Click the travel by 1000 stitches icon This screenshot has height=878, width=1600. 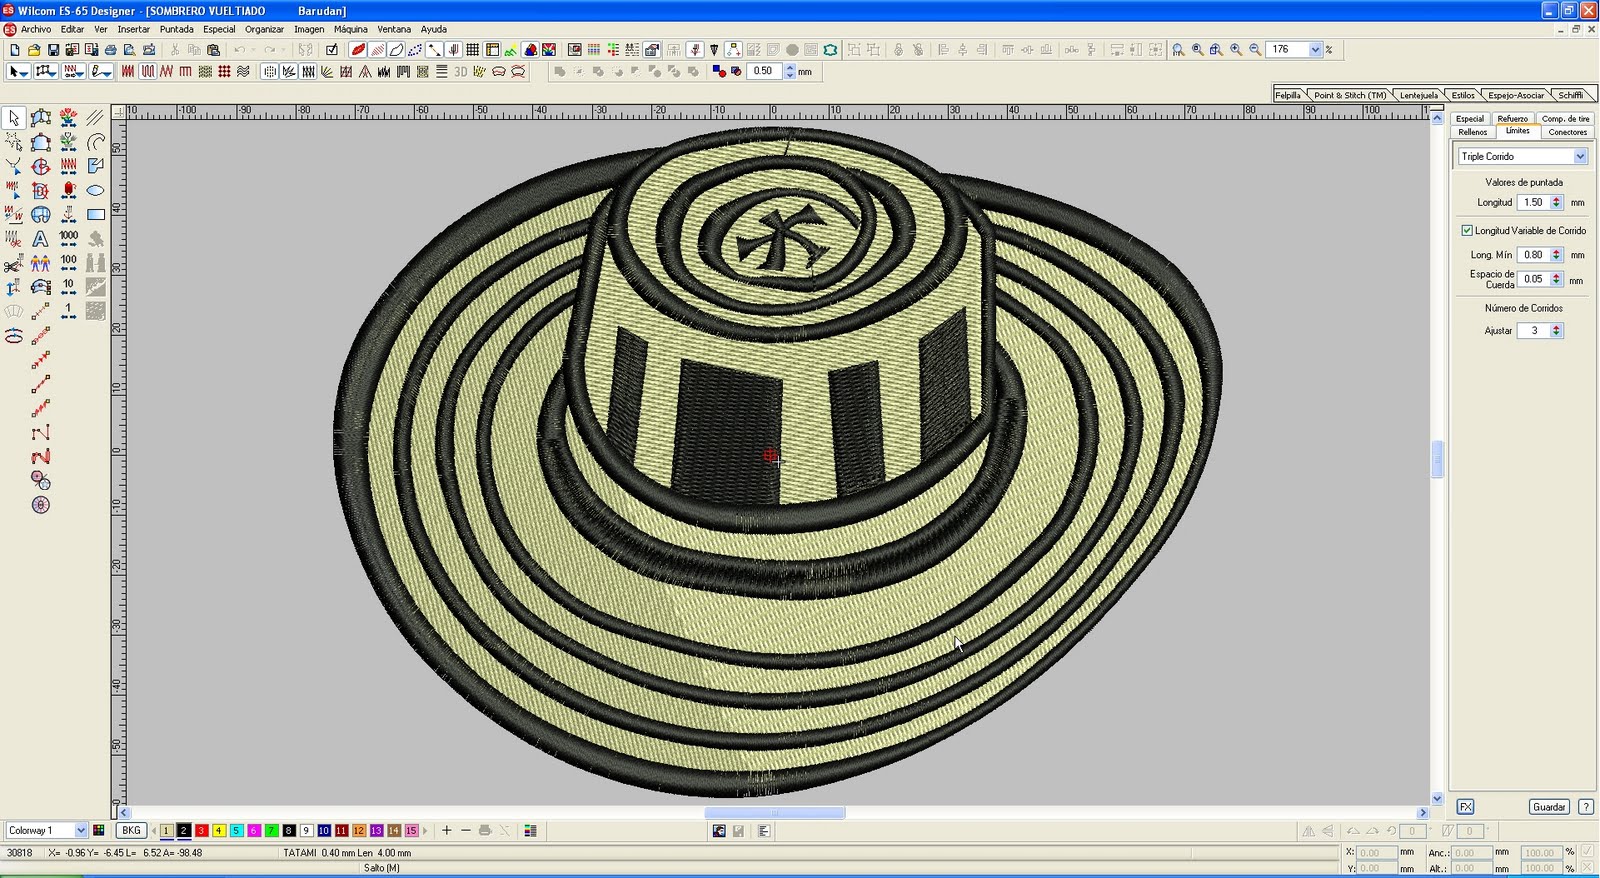click(68, 239)
